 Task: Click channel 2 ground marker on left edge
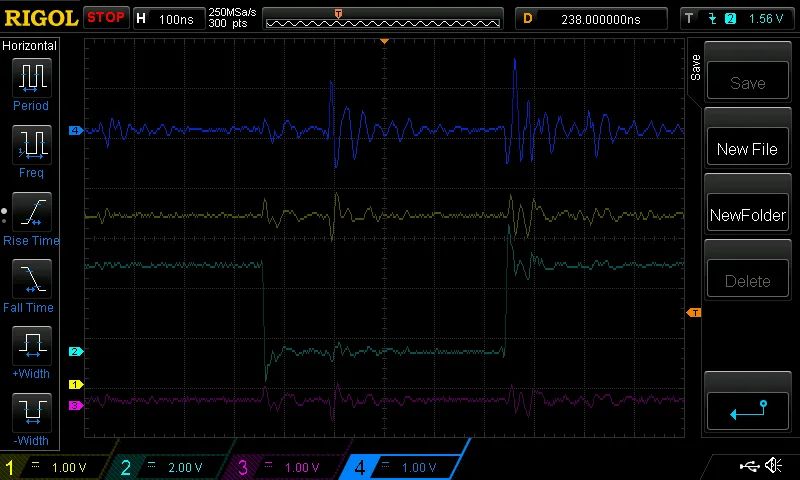[x=76, y=351]
